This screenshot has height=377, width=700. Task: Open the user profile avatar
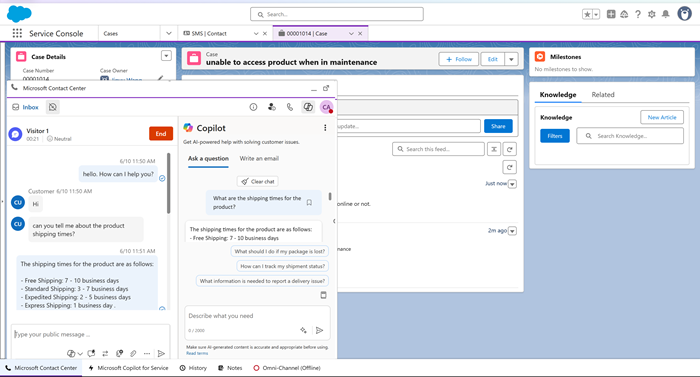click(684, 14)
